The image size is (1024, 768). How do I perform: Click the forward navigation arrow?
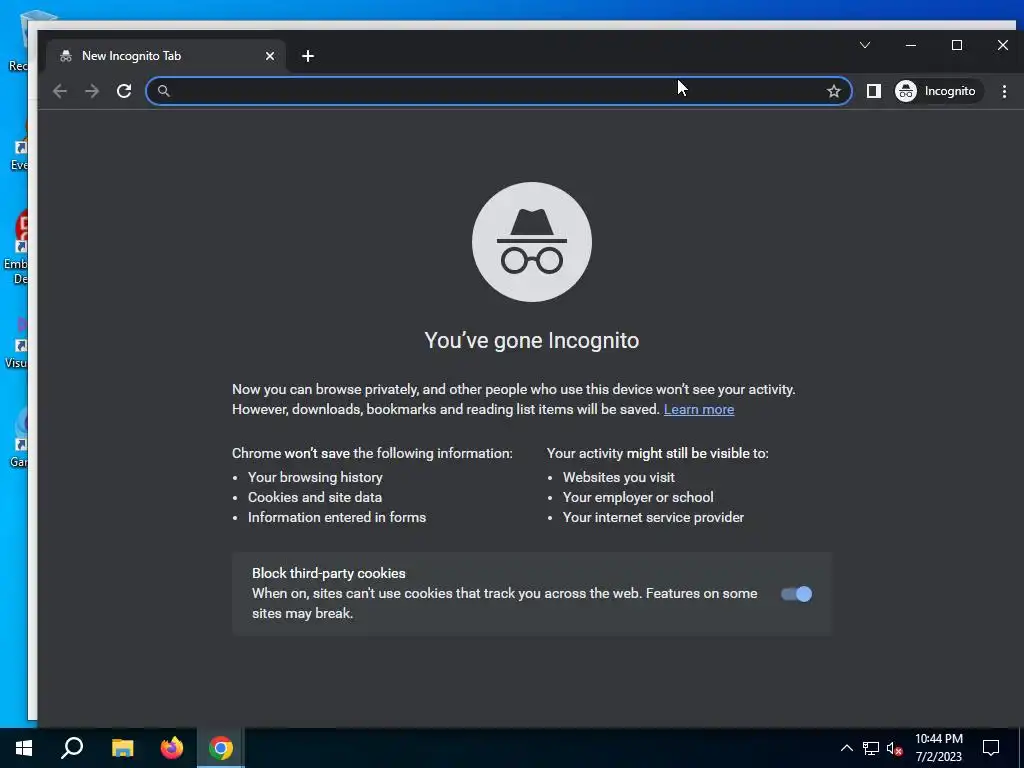[x=92, y=91]
